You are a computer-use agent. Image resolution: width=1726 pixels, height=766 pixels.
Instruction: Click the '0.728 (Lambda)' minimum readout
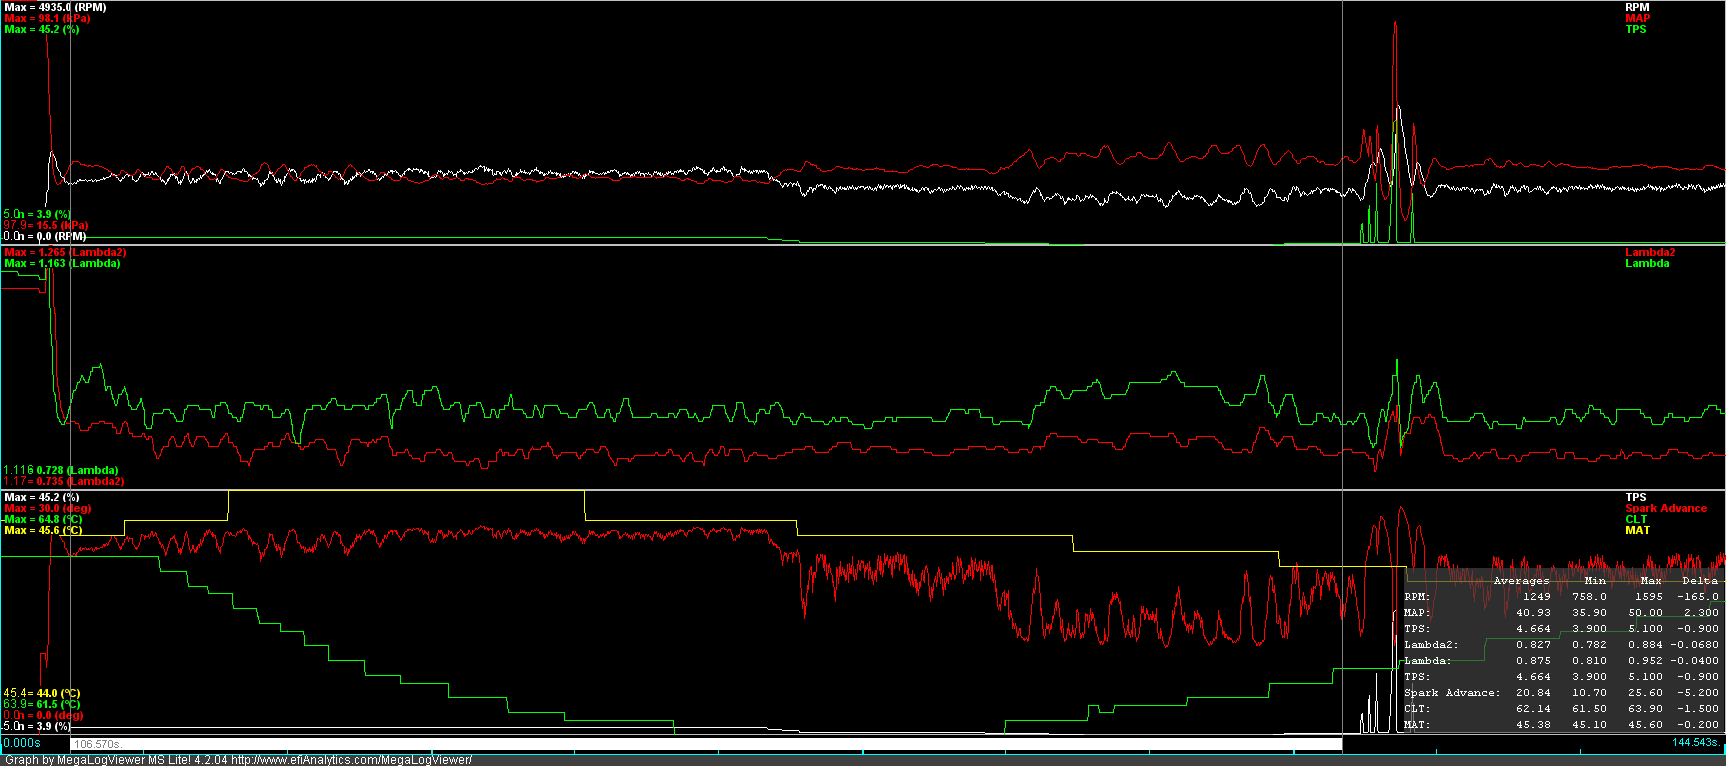pos(78,470)
